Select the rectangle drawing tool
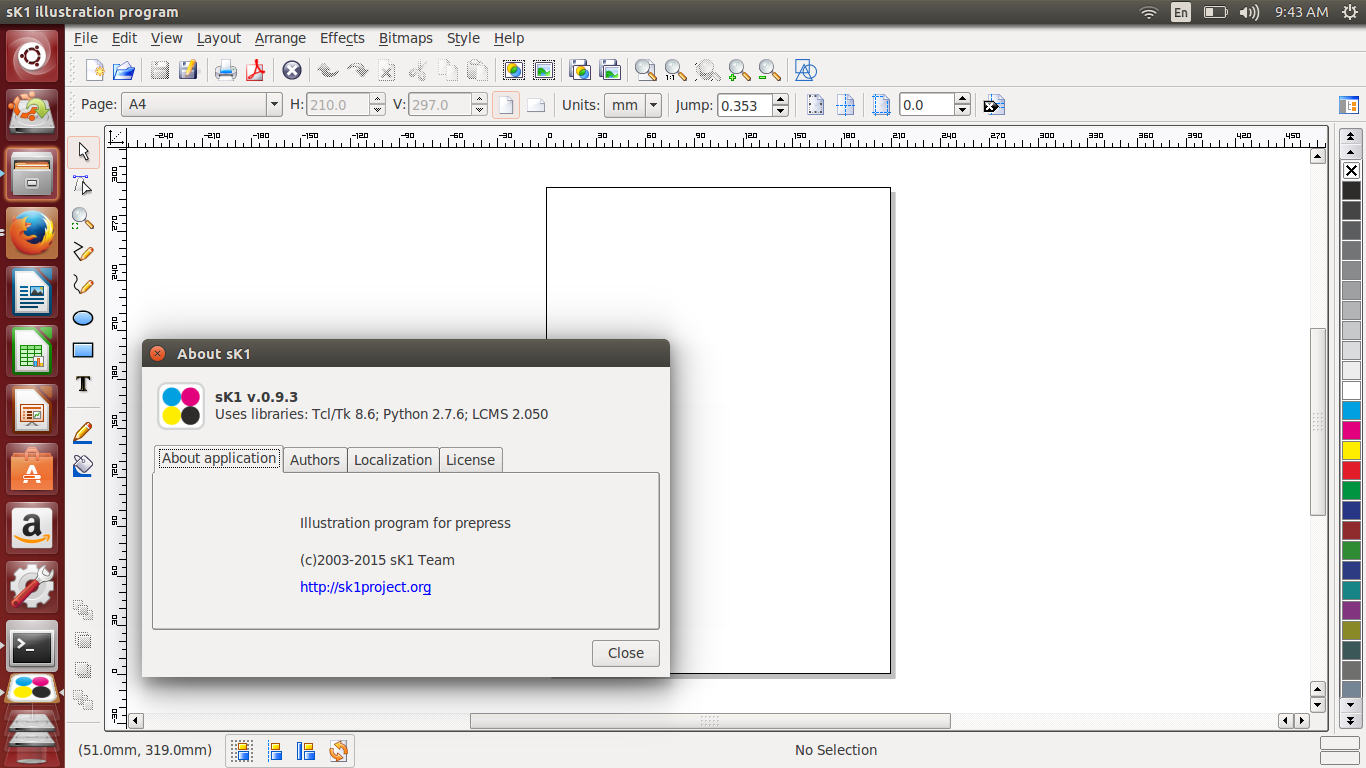 point(83,351)
